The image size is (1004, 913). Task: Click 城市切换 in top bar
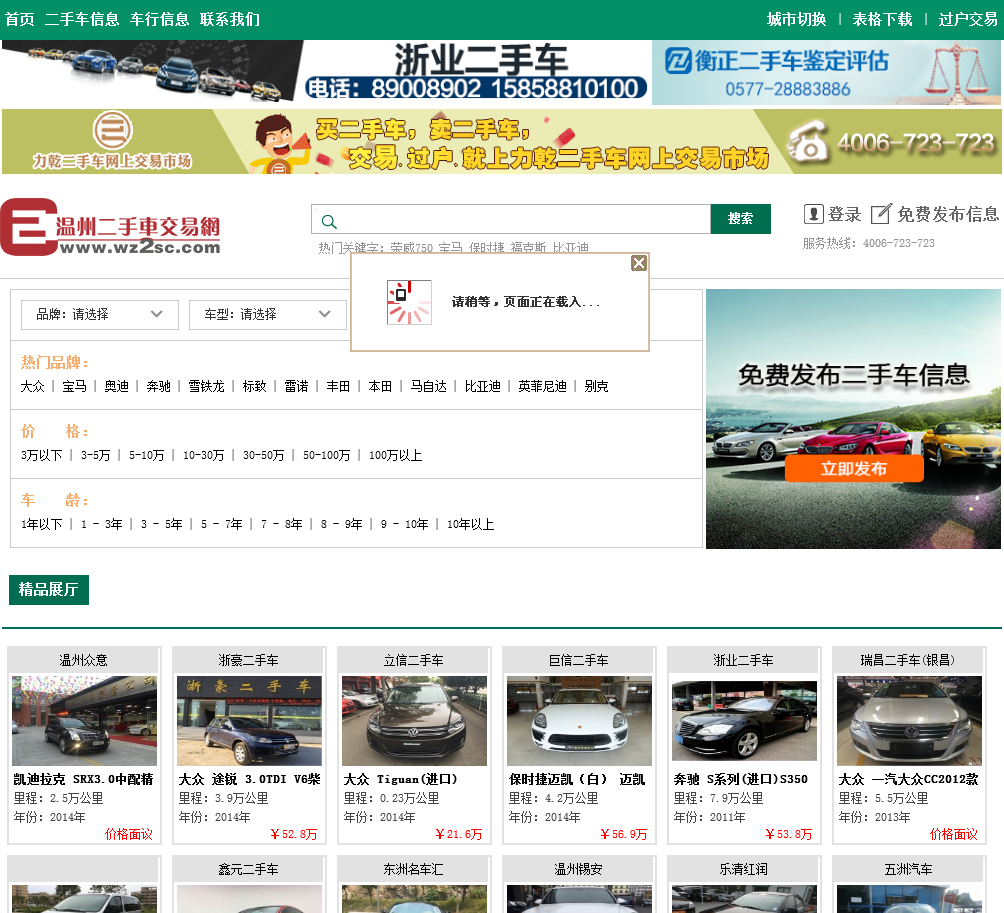click(x=797, y=19)
